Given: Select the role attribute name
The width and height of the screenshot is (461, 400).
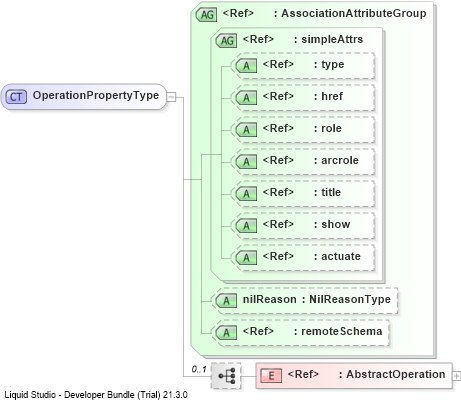Looking at the screenshot, I should 331,128.
